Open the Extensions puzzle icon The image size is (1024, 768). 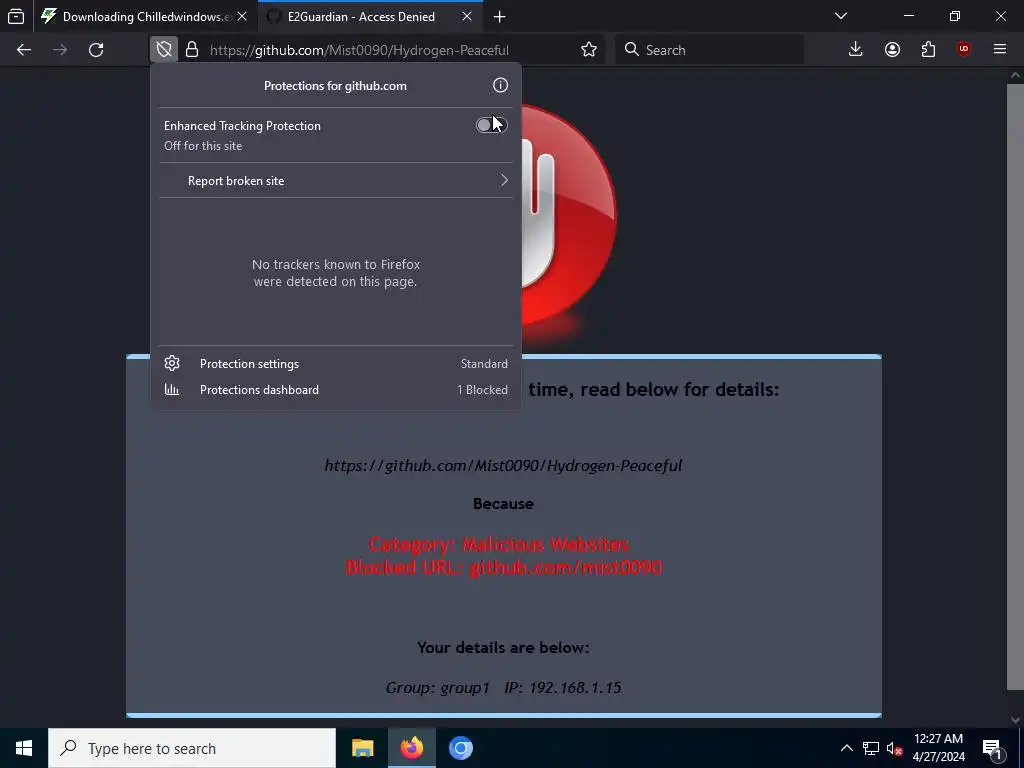[928, 50]
